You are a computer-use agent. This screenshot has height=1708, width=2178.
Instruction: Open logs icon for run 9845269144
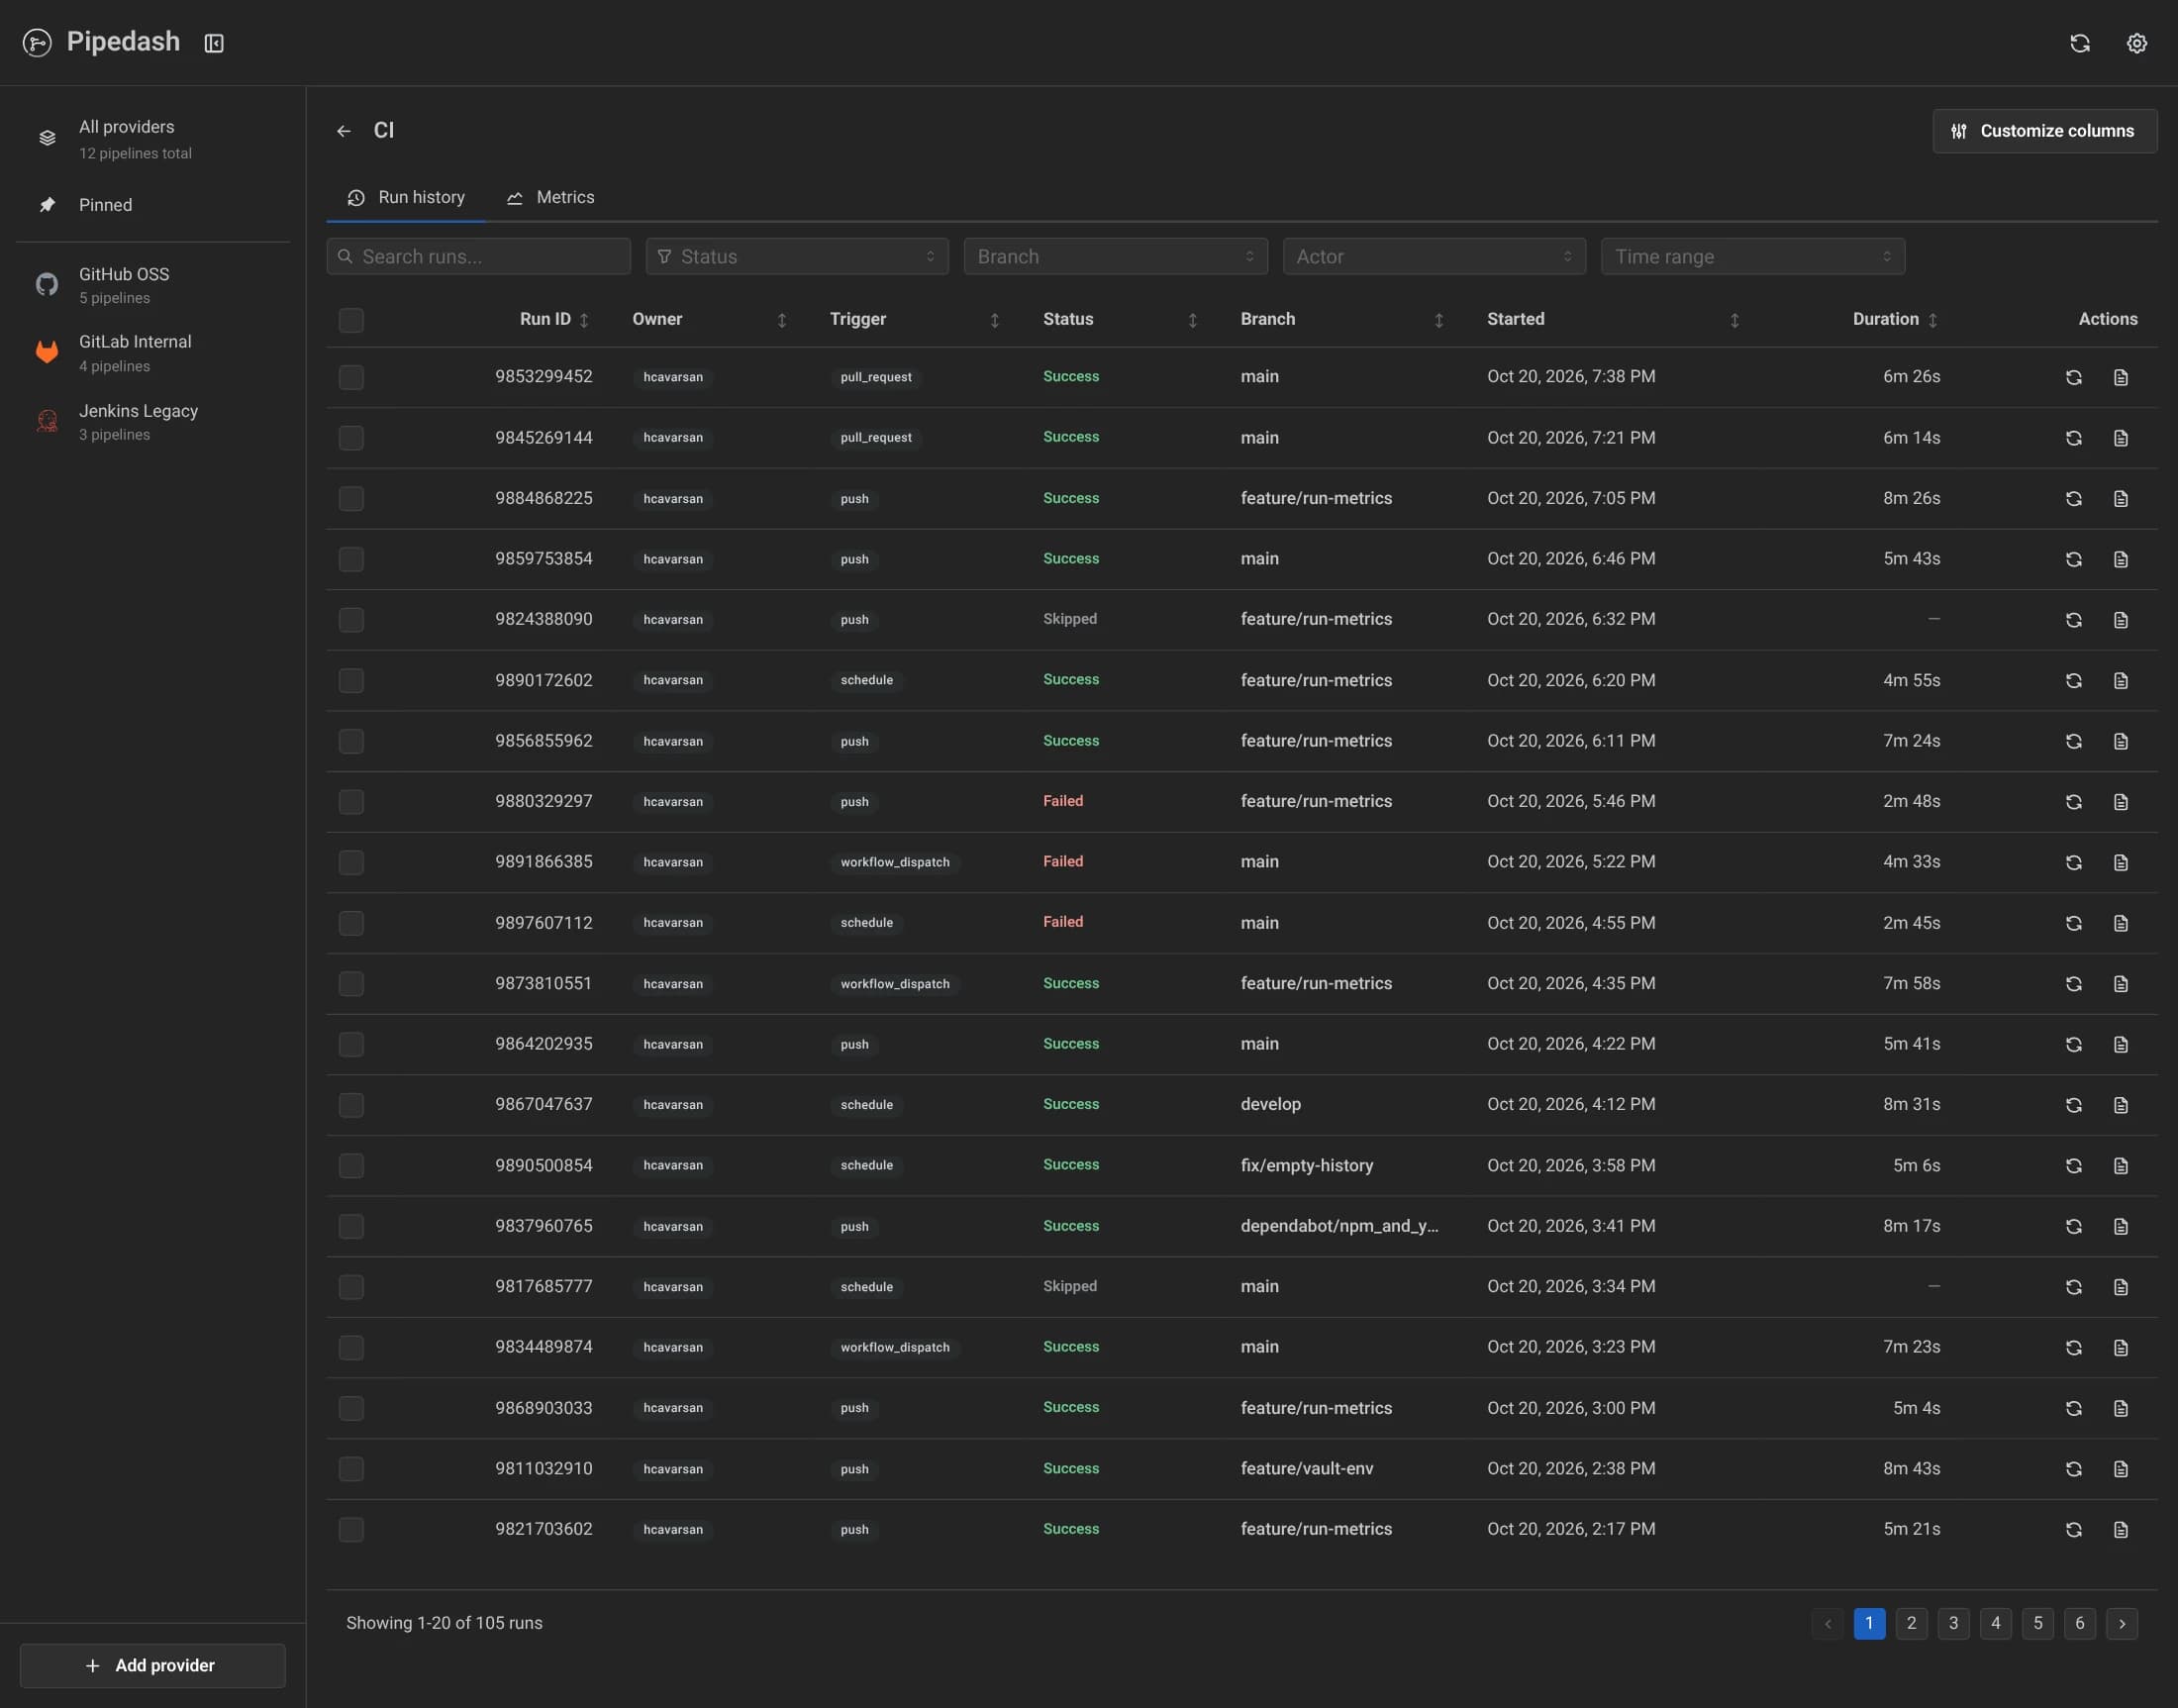(2121, 438)
